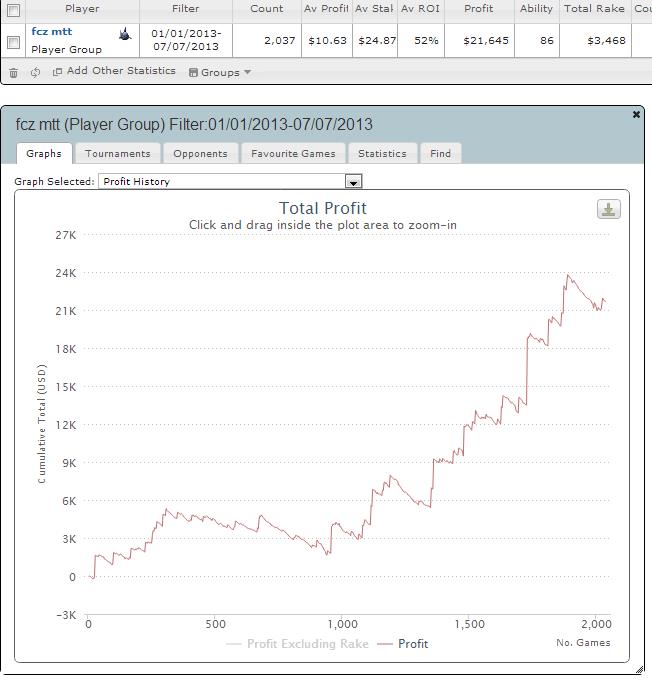Download the Total Profit chart

point(609,209)
